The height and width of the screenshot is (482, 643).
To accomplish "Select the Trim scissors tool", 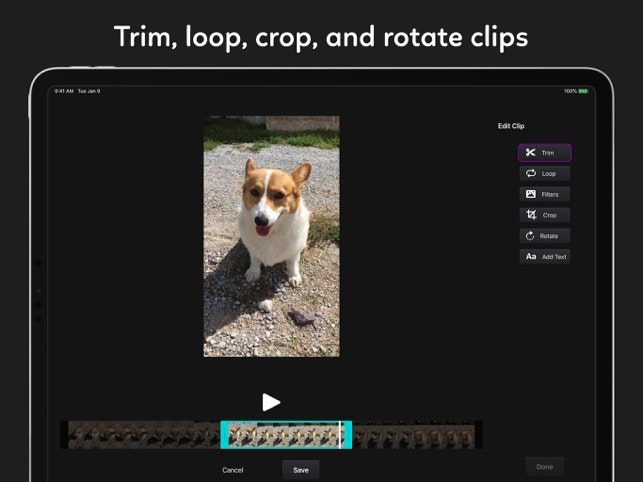I will pyautogui.click(x=544, y=153).
